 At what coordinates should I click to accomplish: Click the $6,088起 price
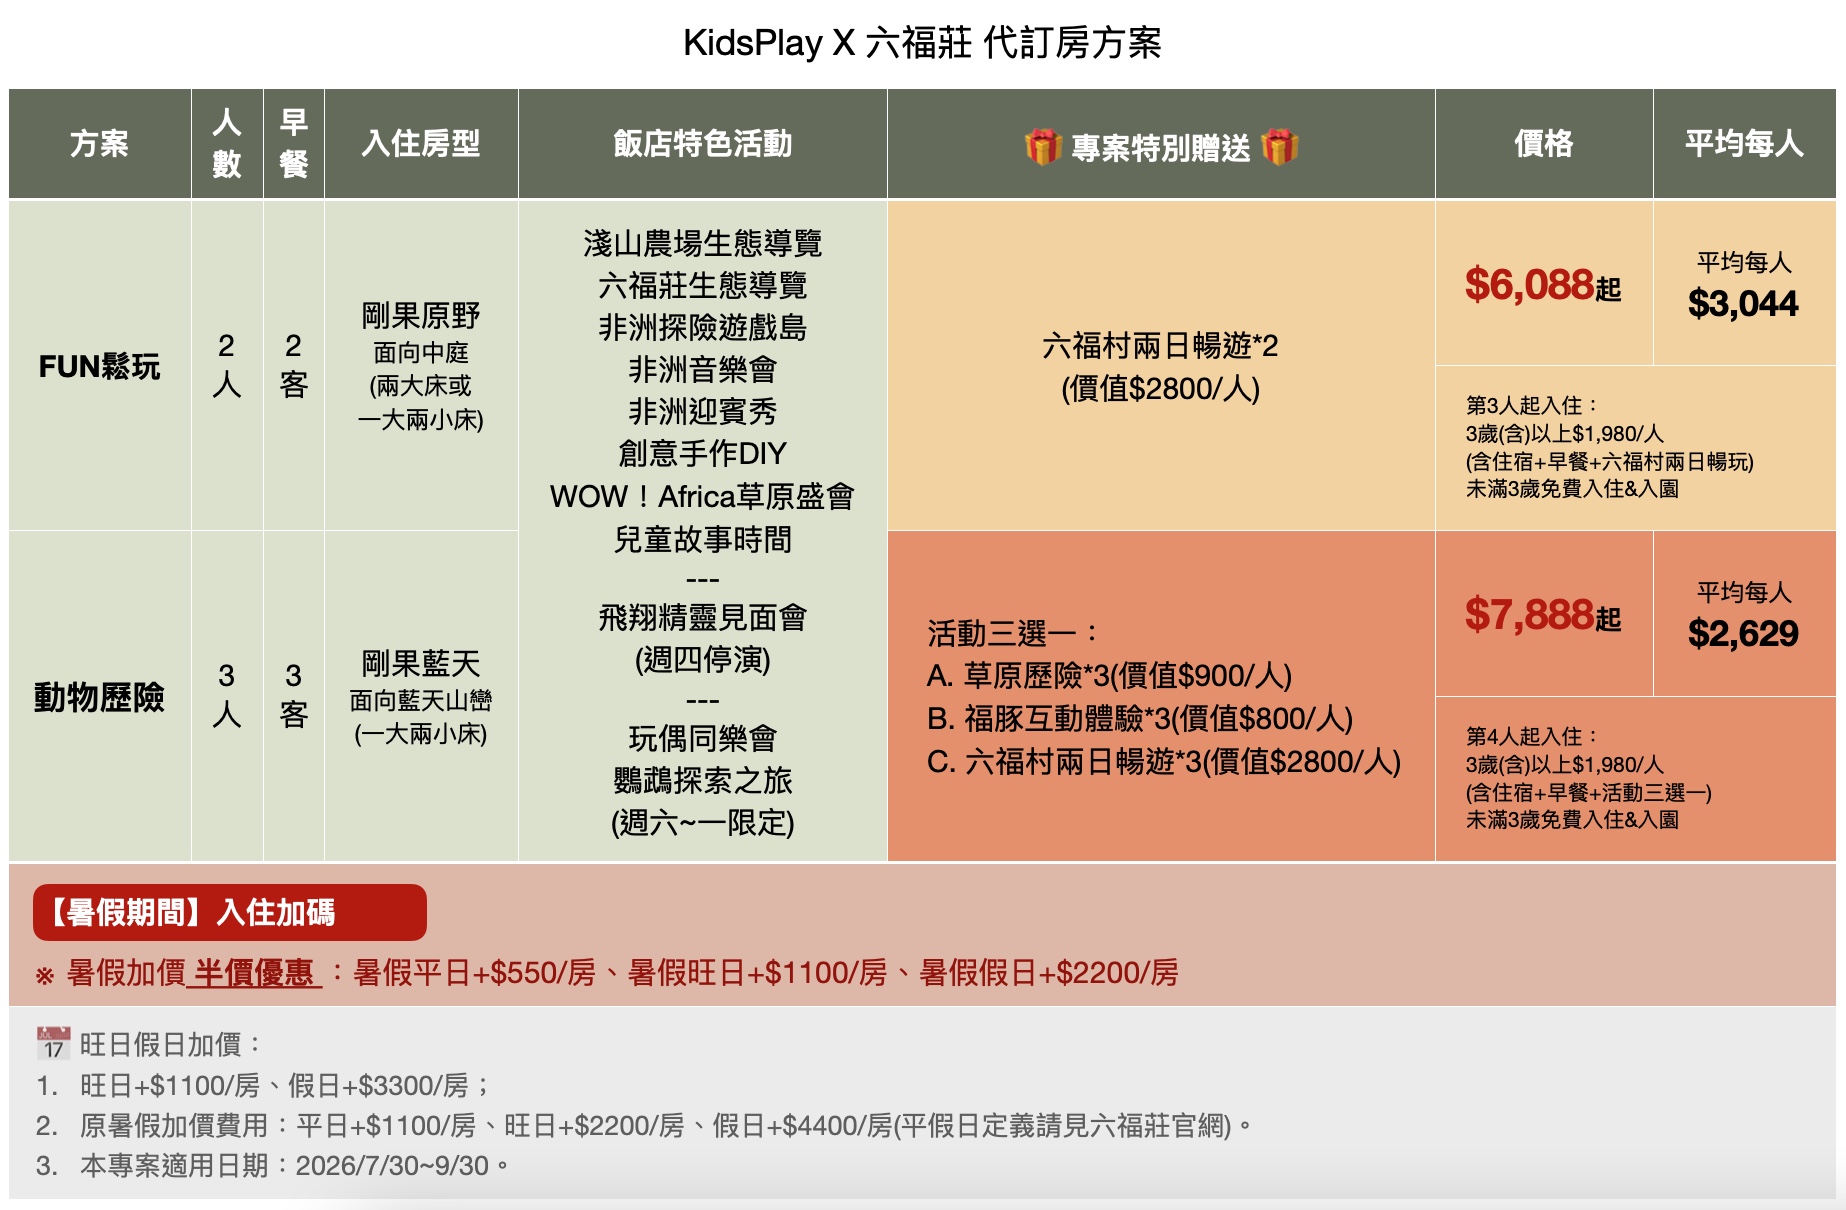pos(1543,285)
